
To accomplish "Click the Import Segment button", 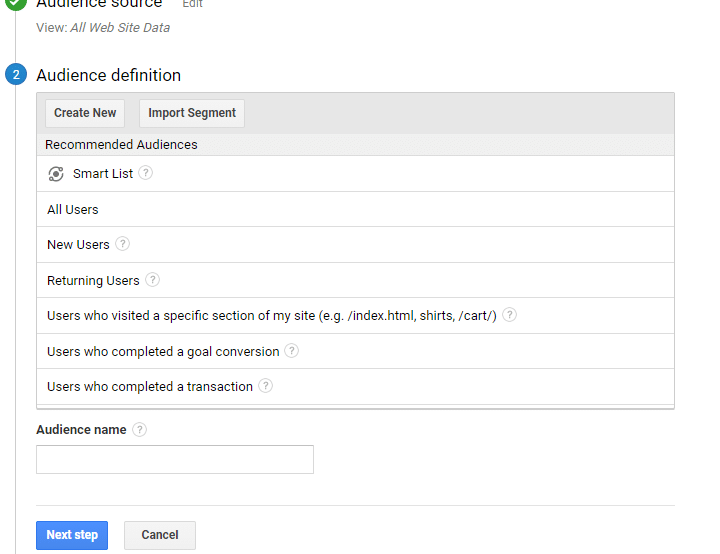I will pos(192,113).
